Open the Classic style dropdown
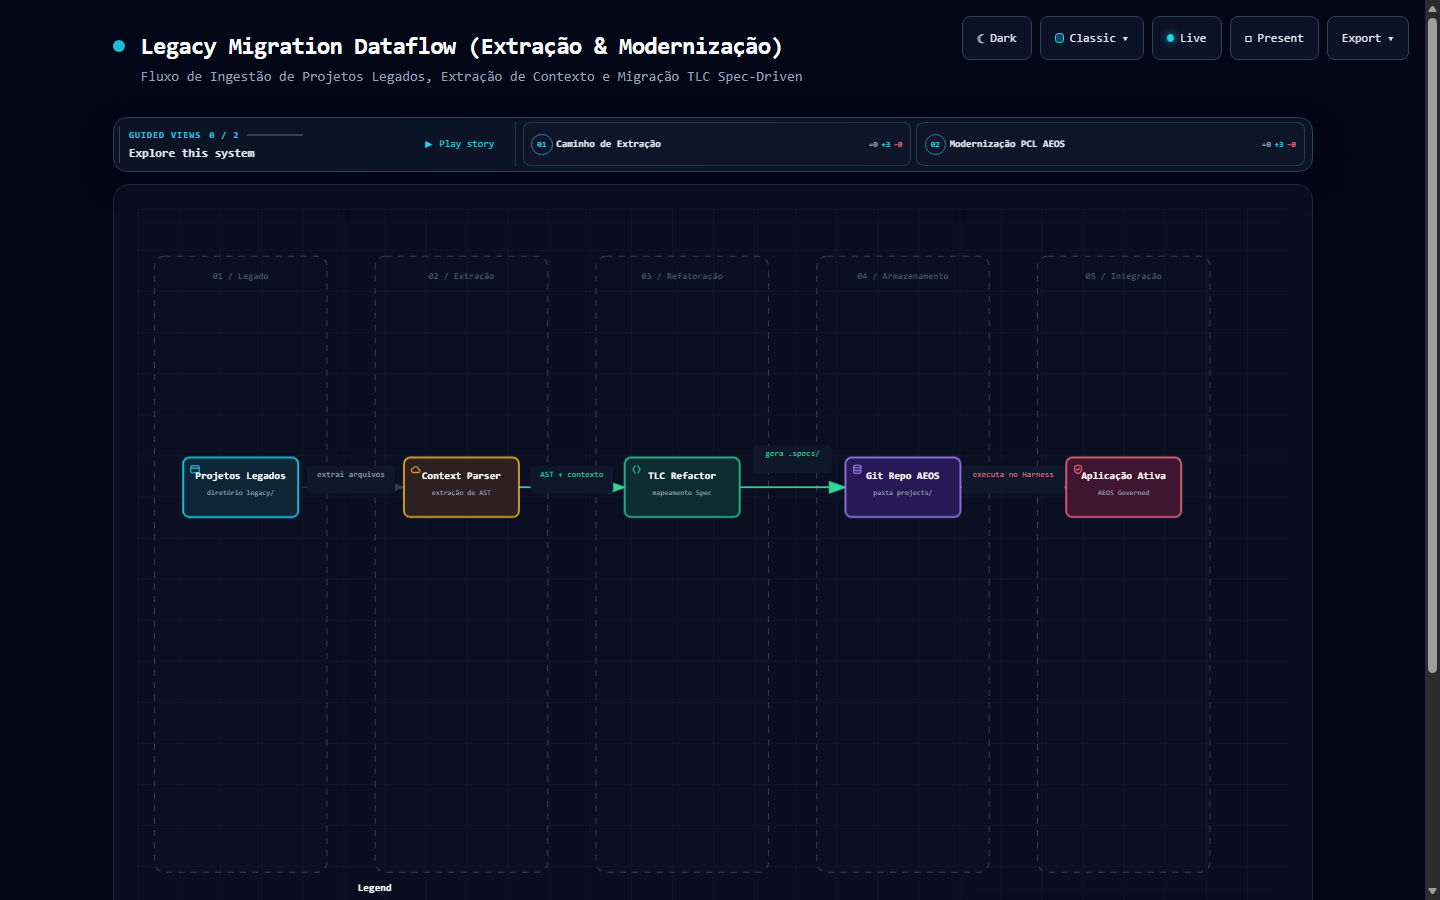1440x900 pixels. [x=1091, y=38]
